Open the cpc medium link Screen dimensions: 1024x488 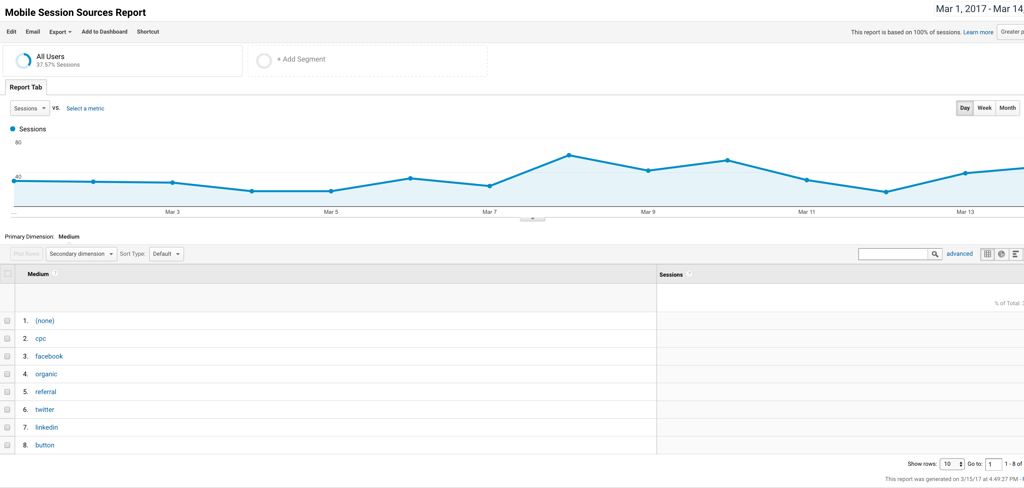40,338
